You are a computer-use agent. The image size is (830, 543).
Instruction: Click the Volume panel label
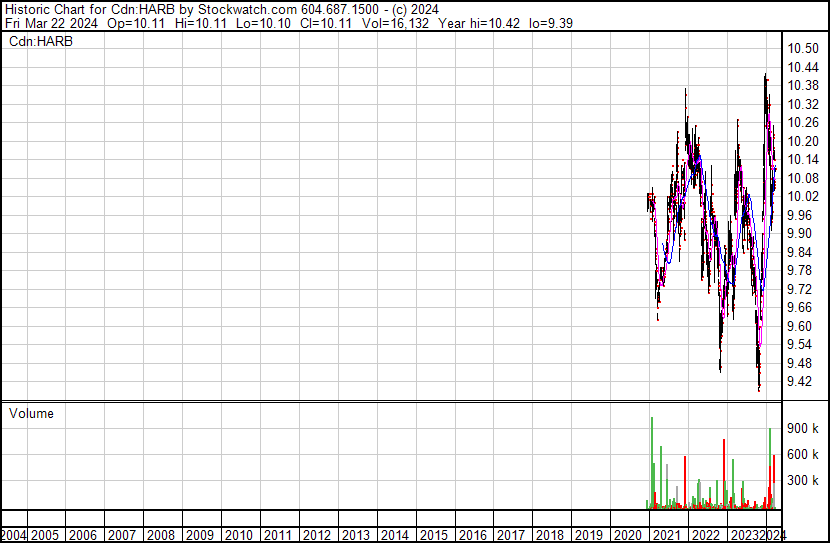tap(31, 413)
